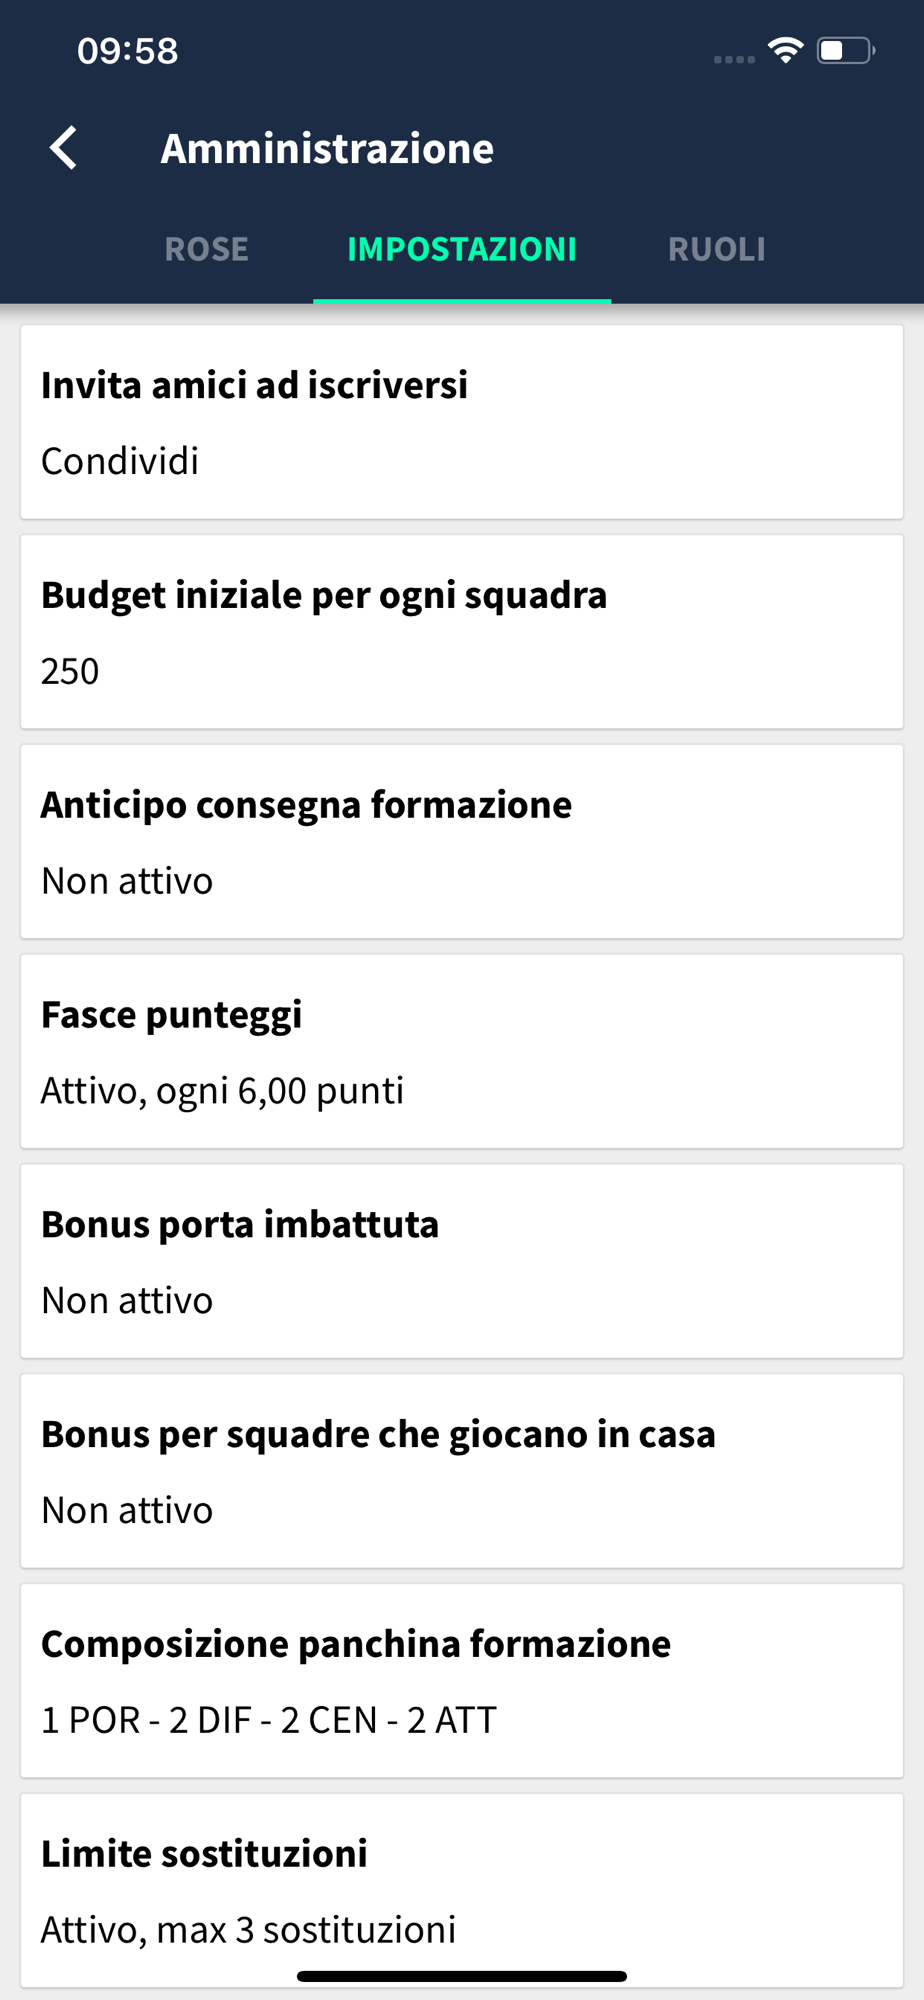Open the RUOLI tab
The image size is (924, 2000).
coord(716,249)
